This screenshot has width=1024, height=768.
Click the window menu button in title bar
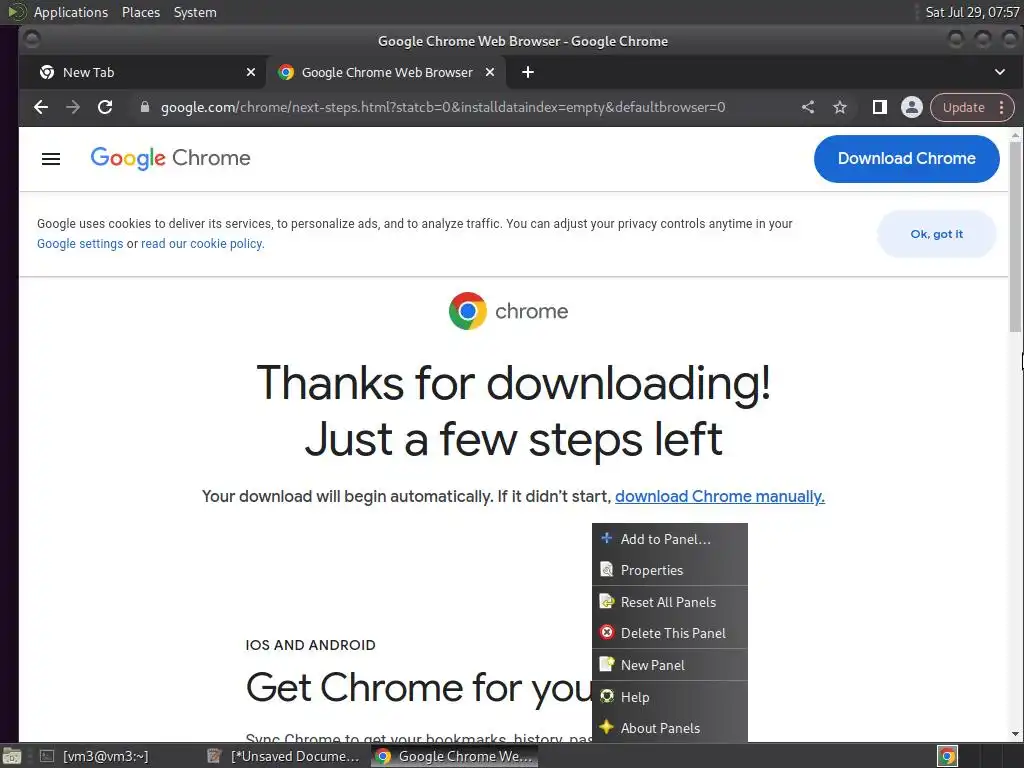click(31, 40)
